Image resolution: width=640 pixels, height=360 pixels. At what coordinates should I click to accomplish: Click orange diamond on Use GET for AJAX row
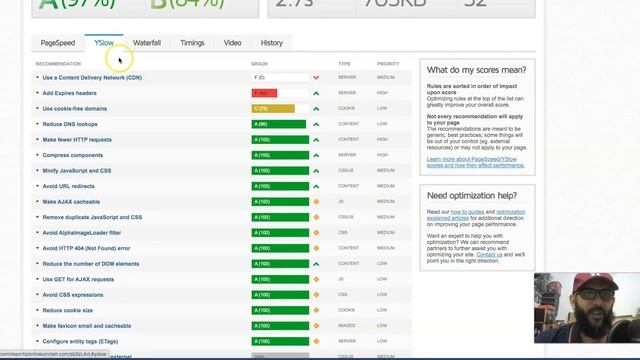coord(316,279)
